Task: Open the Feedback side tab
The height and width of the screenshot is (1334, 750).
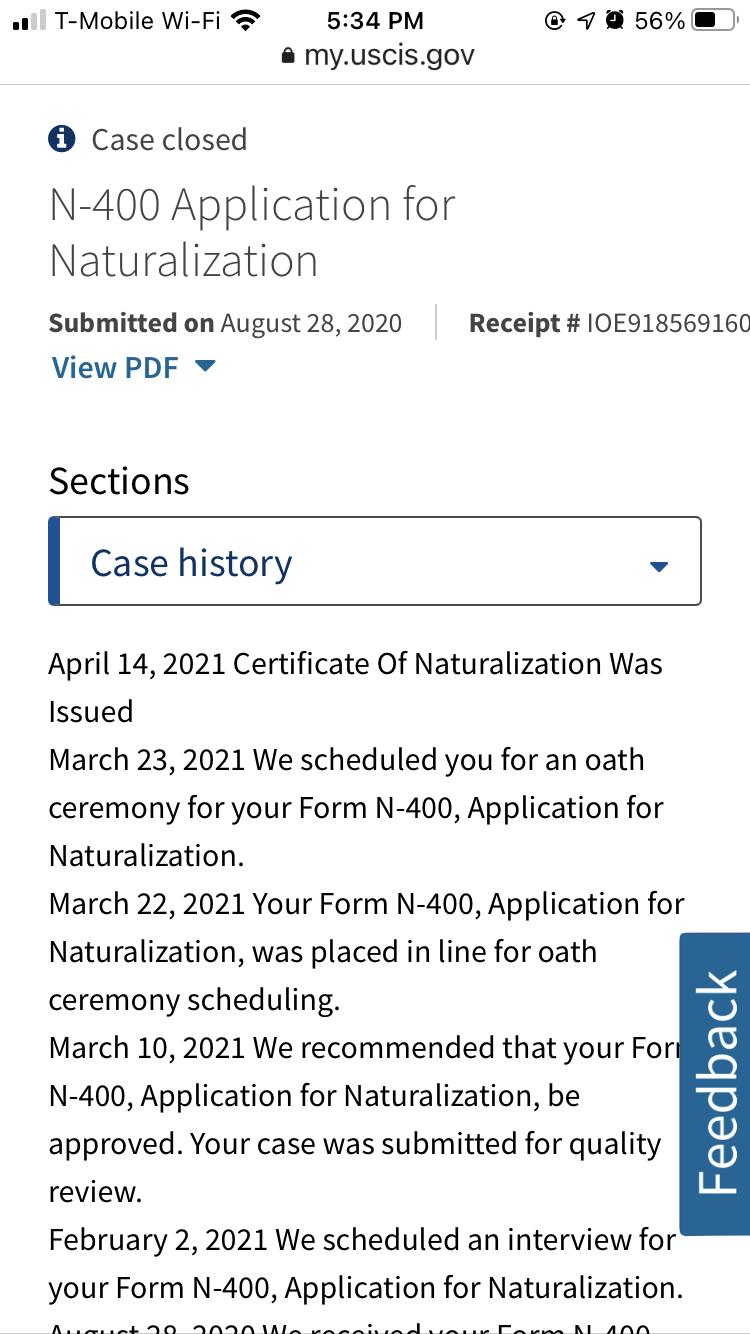Action: [715, 1084]
